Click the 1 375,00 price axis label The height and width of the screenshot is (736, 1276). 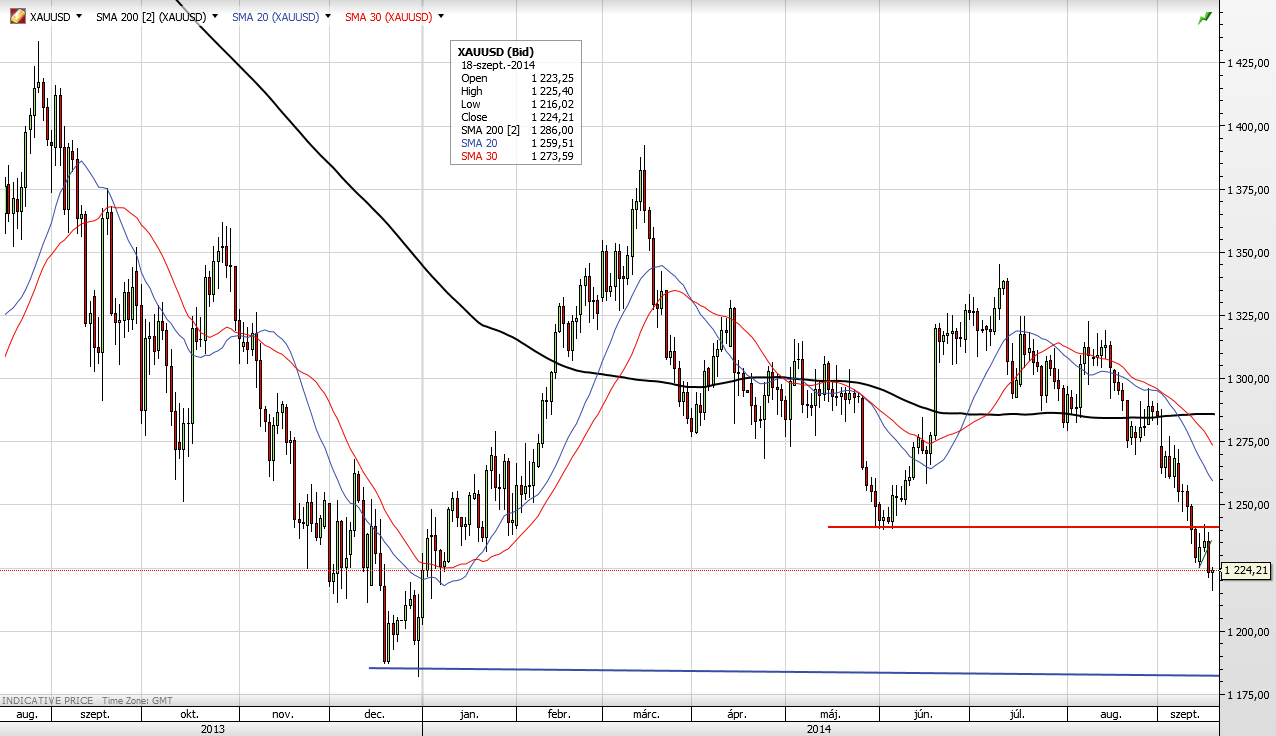coord(1246,190)
